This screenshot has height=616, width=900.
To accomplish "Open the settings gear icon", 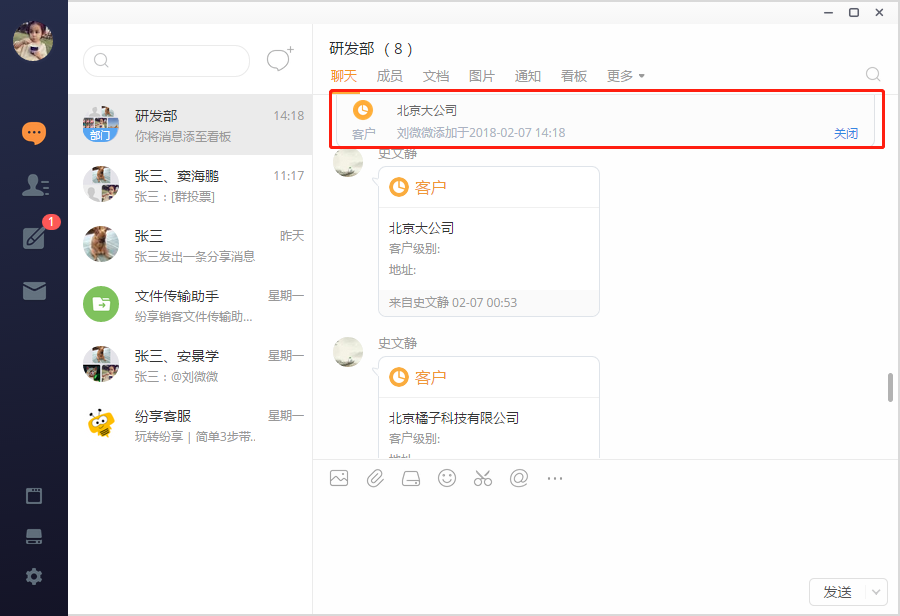I will point(34,576).
